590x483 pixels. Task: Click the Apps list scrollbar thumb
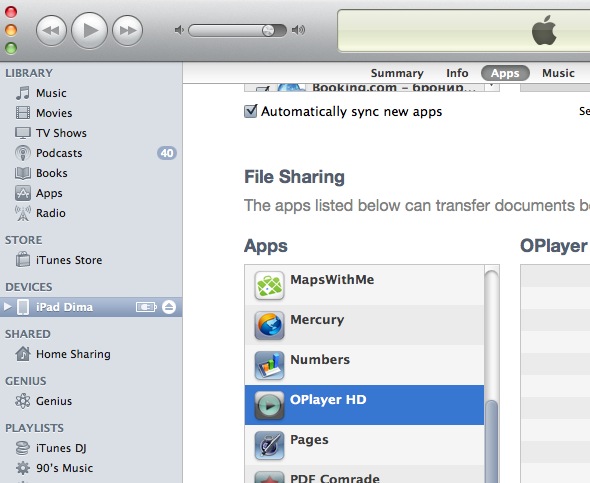[491, 442]
